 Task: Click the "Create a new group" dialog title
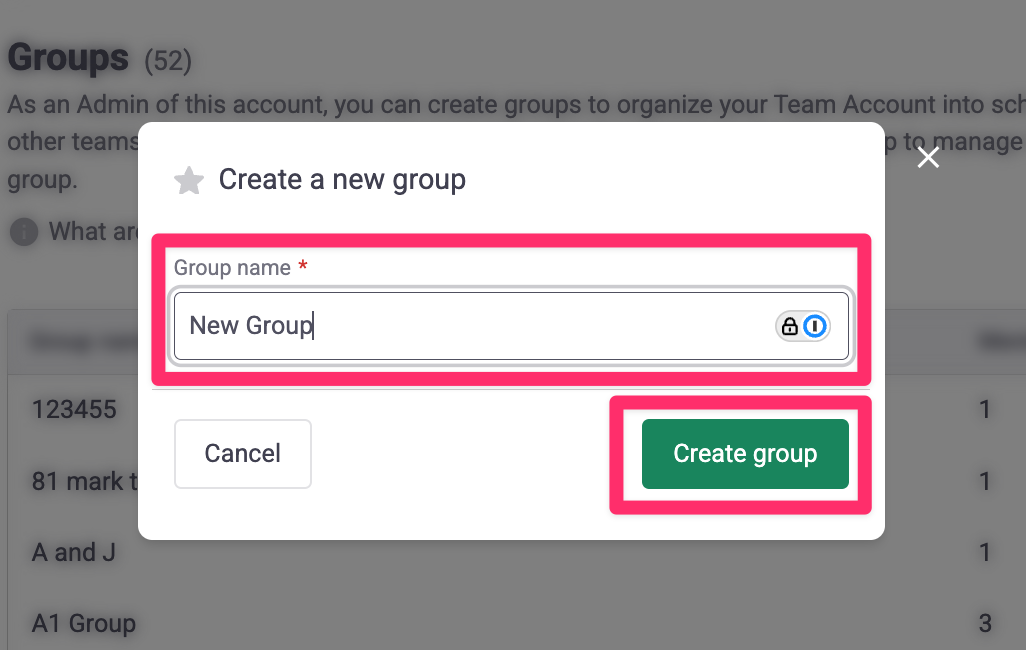[x=342, y=180]
